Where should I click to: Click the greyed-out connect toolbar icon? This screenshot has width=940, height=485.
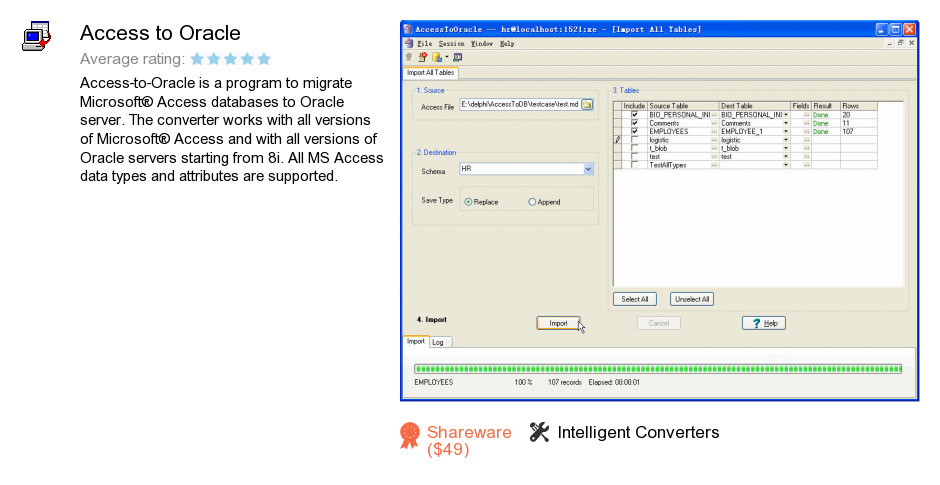coord(409,57)
